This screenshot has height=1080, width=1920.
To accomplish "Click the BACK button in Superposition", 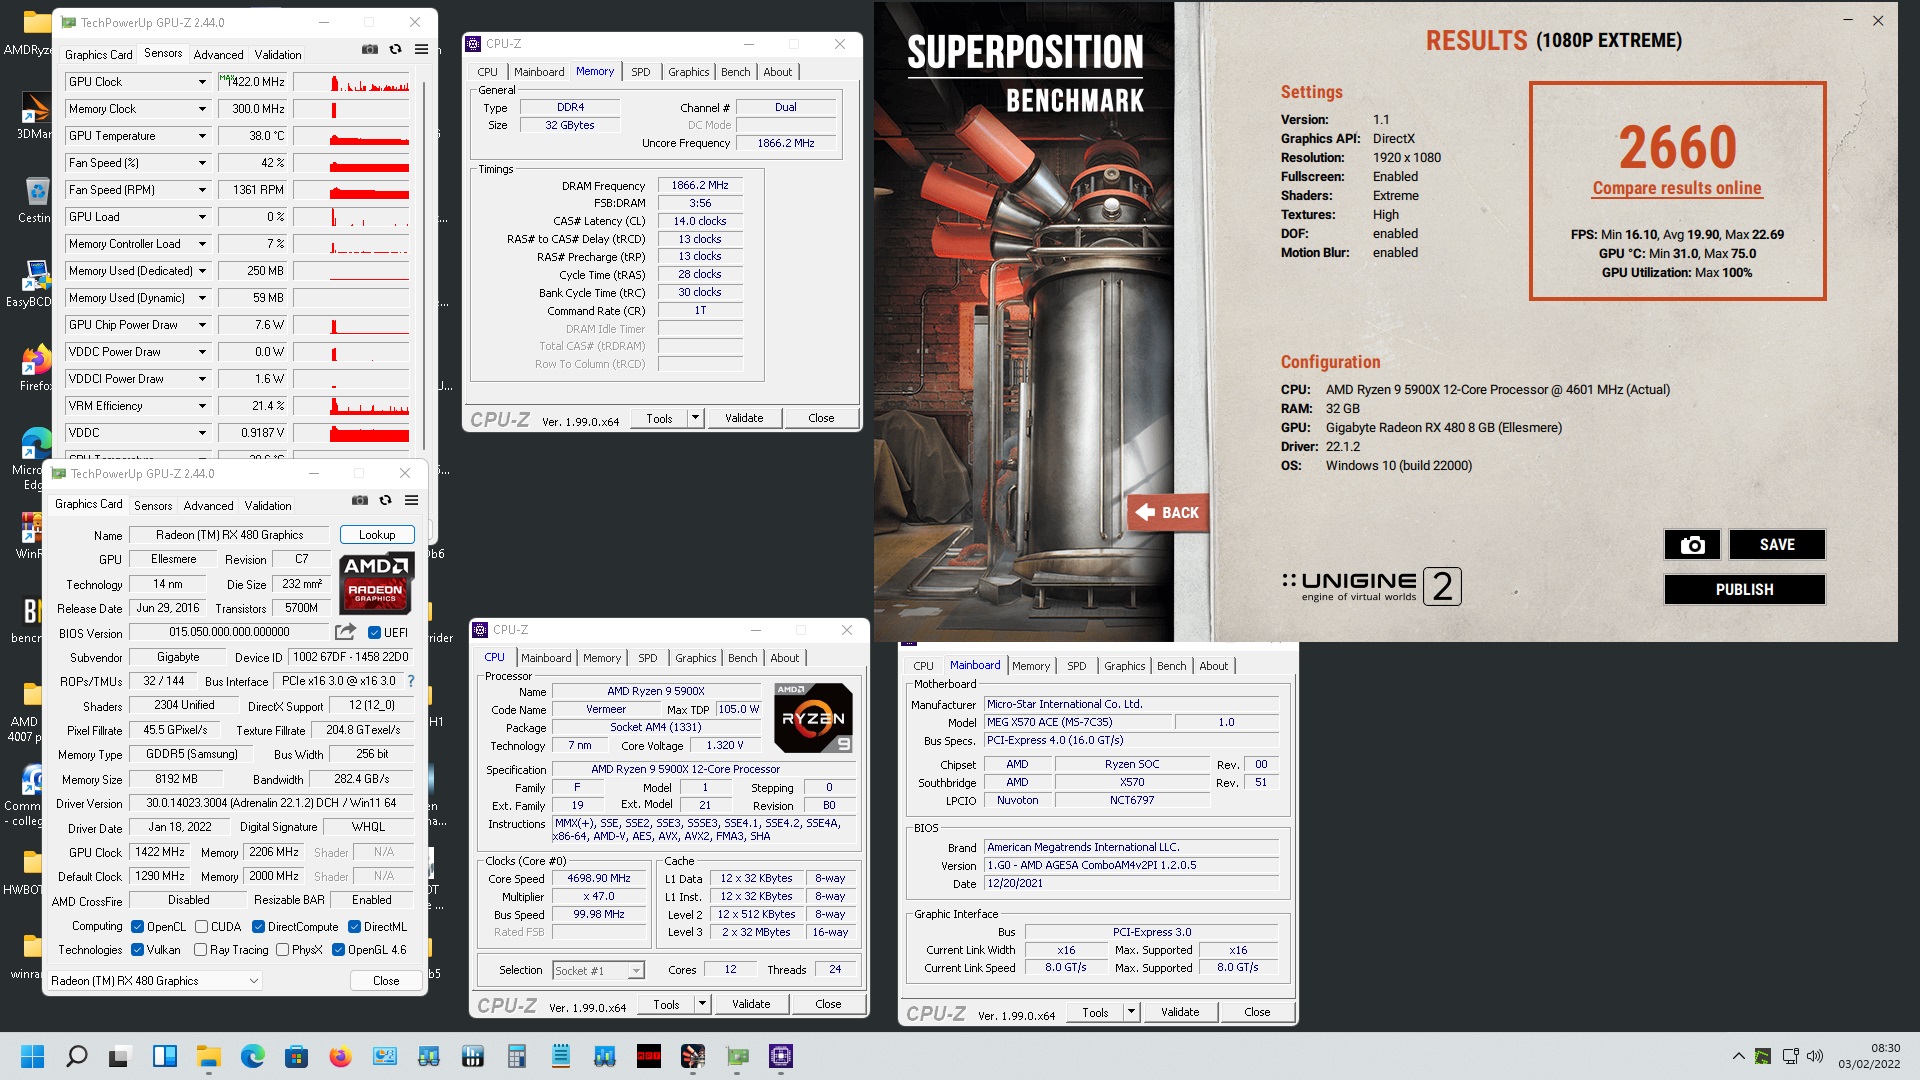I will click(1168, 513).
